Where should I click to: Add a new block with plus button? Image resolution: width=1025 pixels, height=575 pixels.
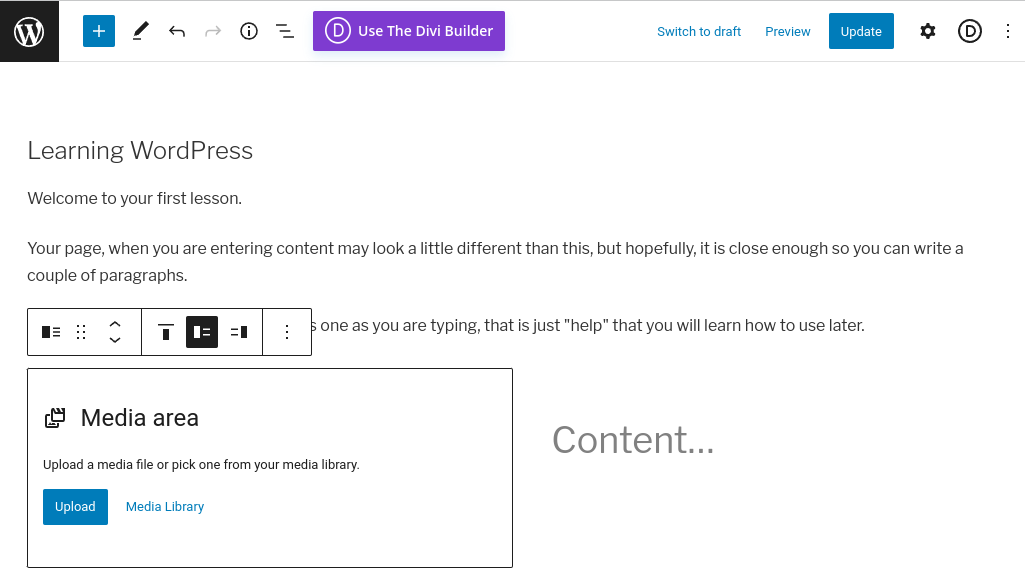(x=99, y=31)
